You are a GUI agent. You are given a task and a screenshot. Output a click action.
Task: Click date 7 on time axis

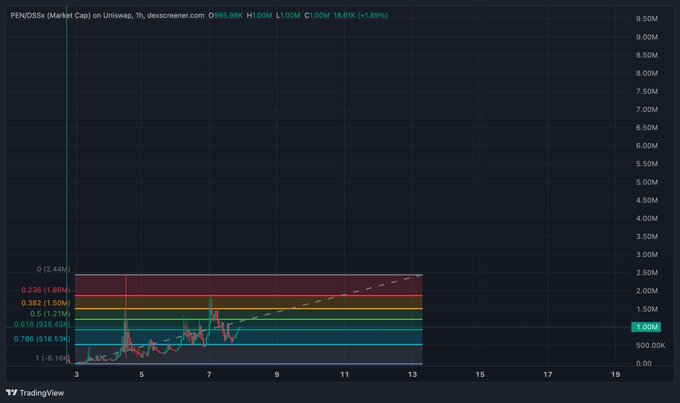pyautogui.click(x=209, y=374)
